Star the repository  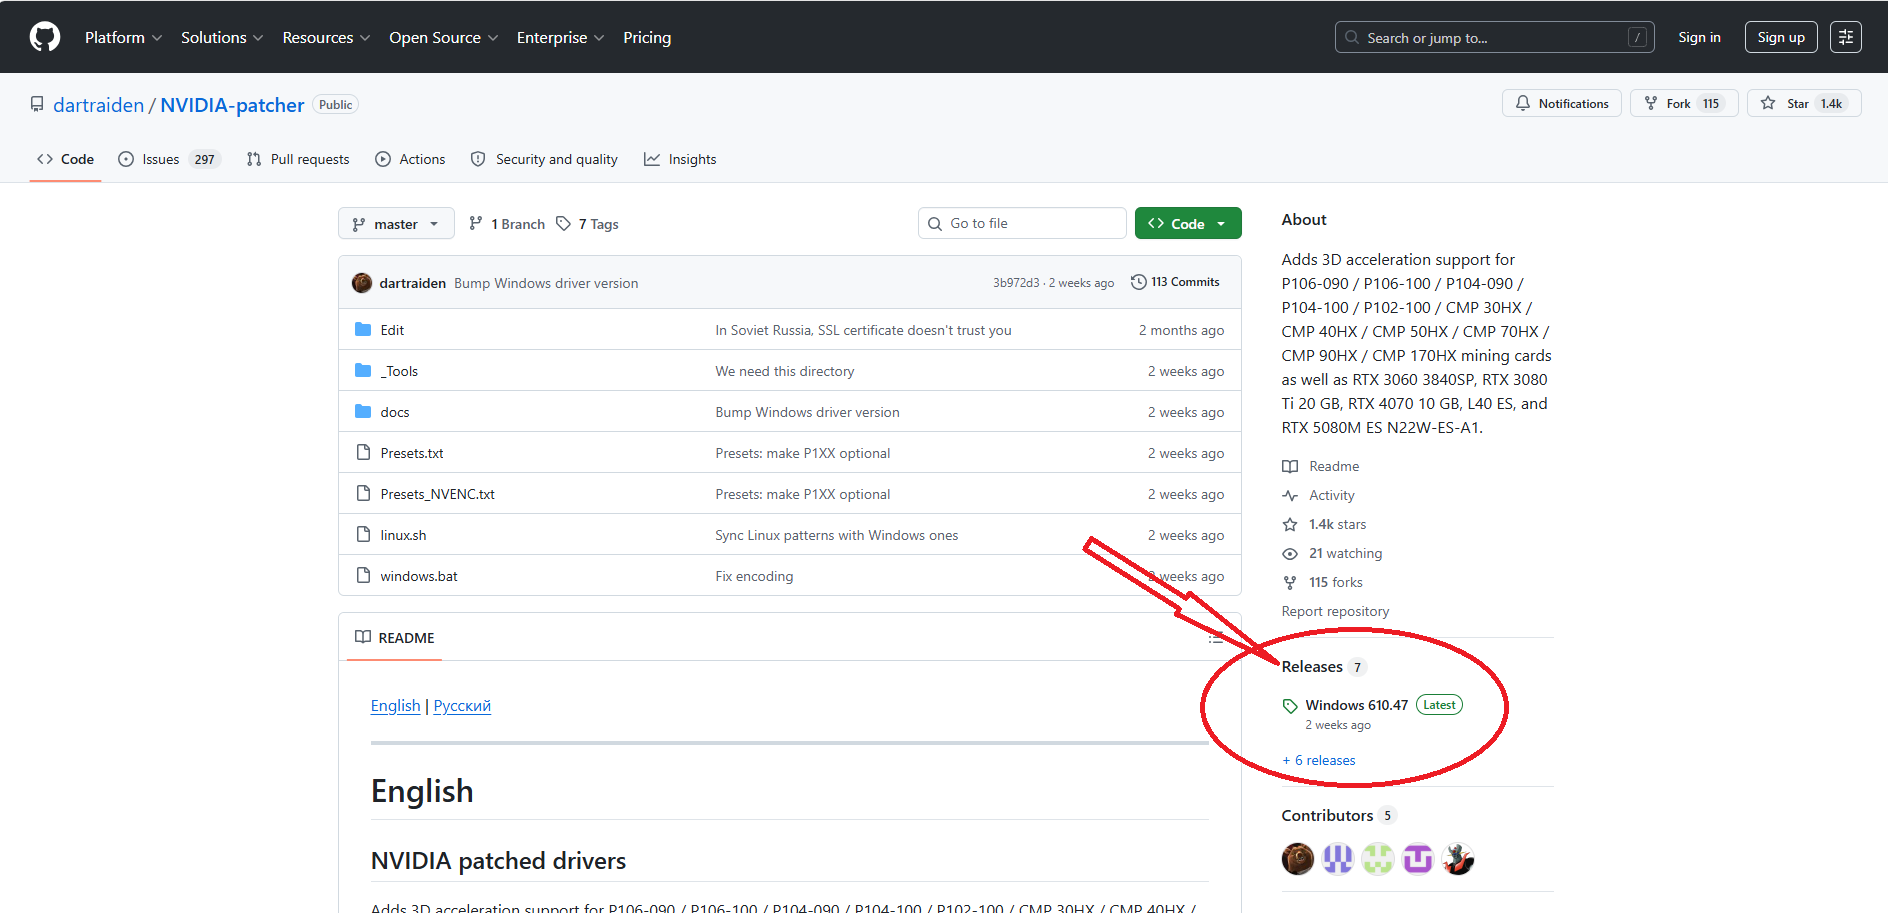coord(1803,103)
